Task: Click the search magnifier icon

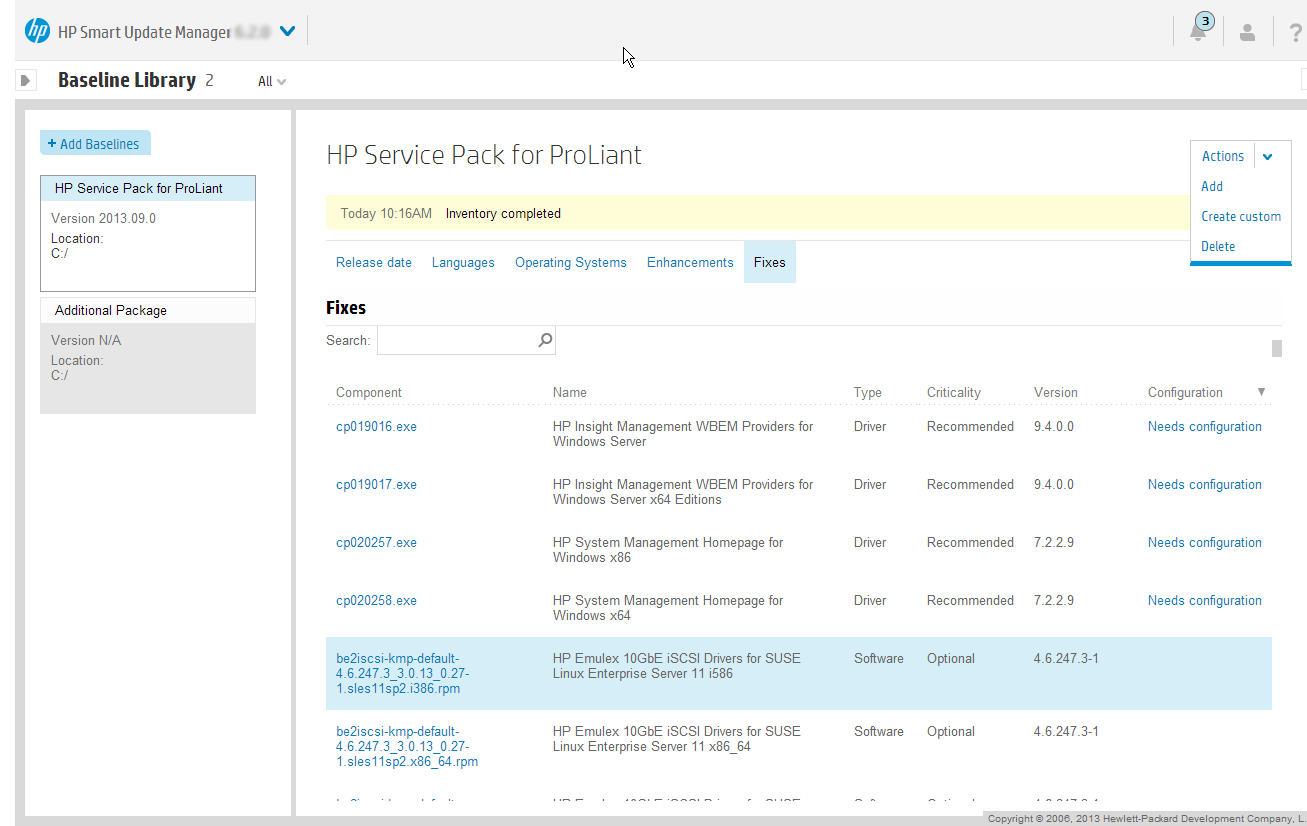Action: pyautogui.click(x=545, y=340)
